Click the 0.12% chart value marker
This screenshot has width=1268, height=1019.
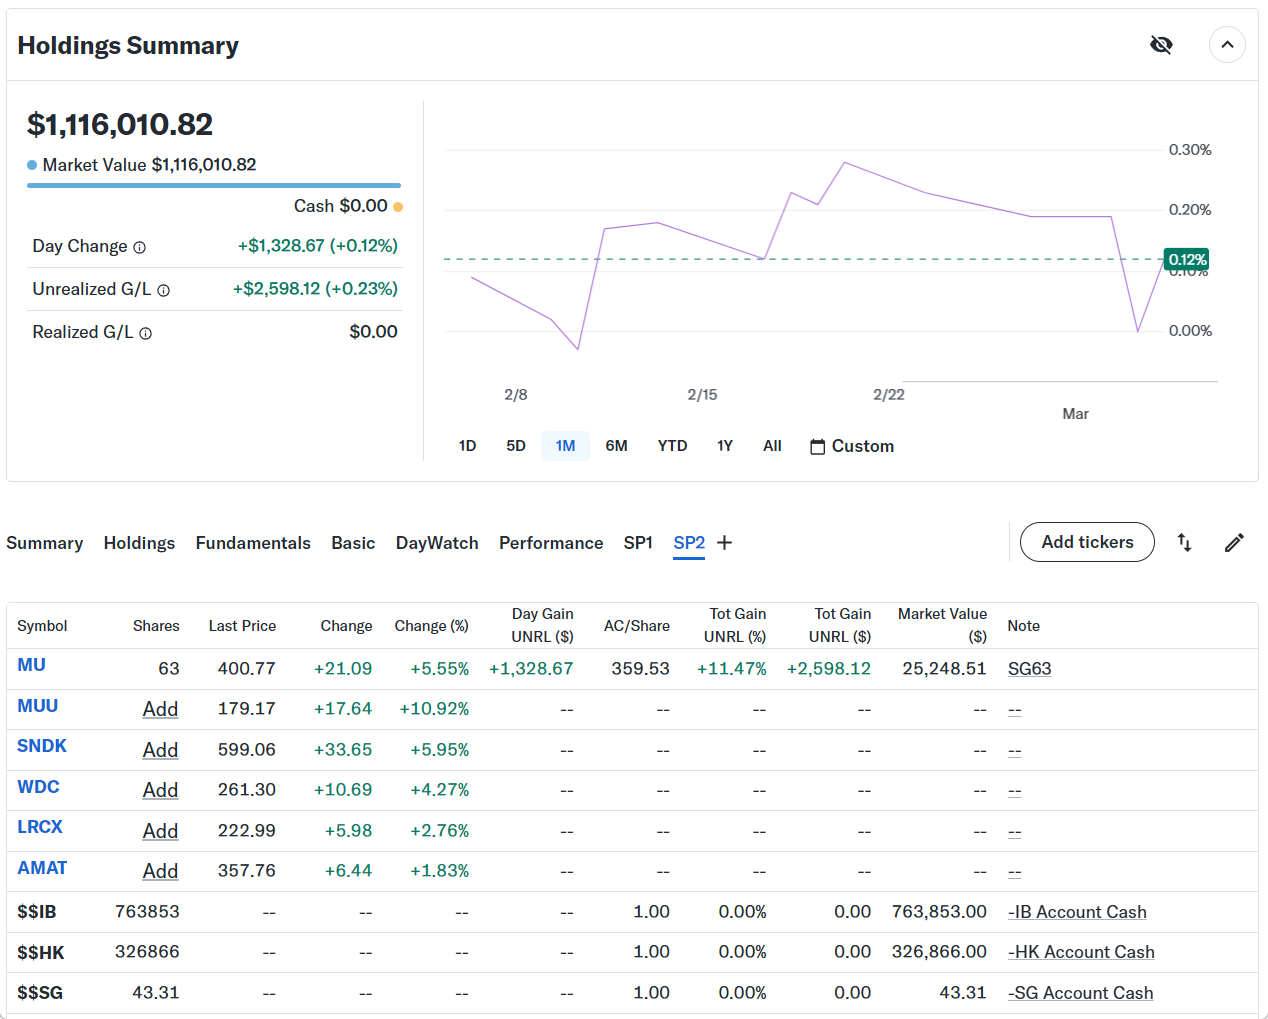1187,260
